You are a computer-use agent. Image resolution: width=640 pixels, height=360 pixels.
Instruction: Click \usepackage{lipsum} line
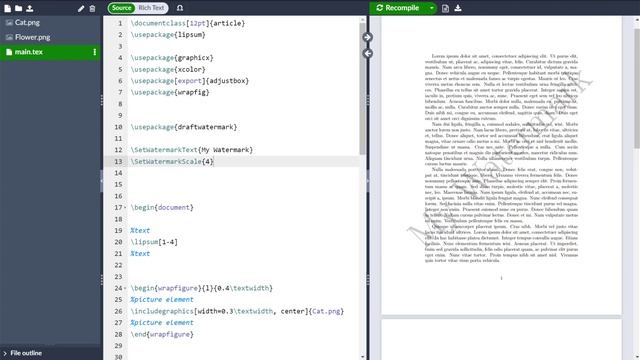point(168,35)
